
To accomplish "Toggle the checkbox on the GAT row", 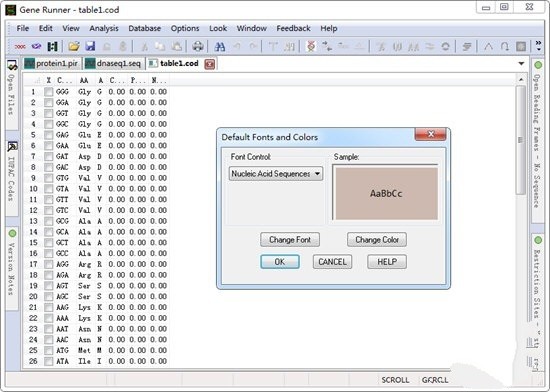I will tap(49, 157).
